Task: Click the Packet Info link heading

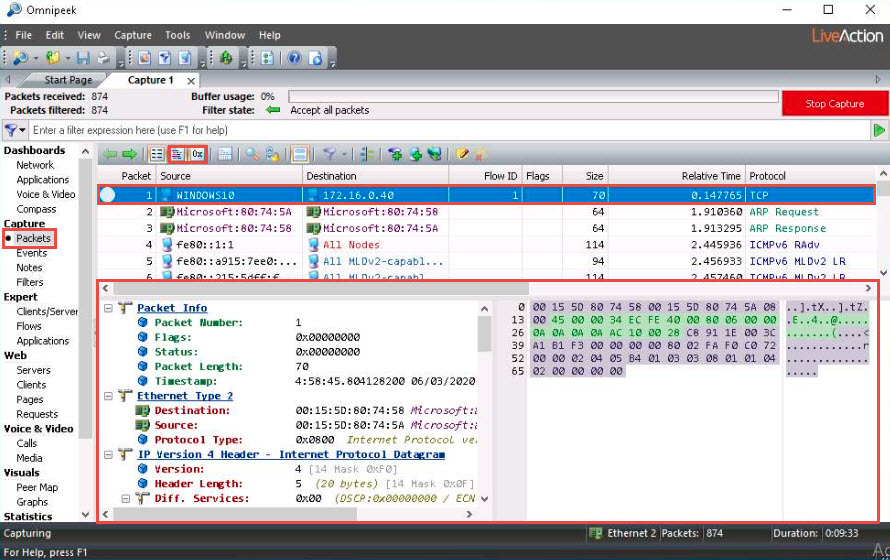Action: click(x=172, y=308)
